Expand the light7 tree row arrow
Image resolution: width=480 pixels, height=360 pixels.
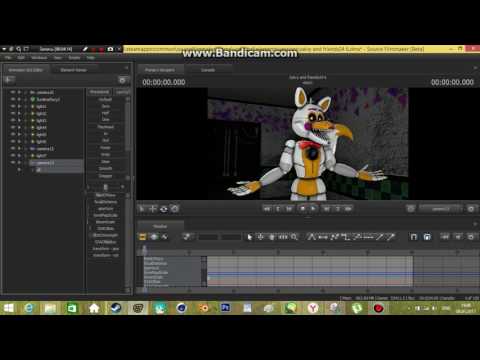[25, 155]
